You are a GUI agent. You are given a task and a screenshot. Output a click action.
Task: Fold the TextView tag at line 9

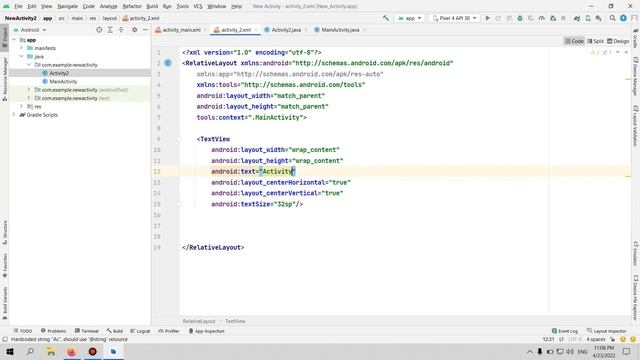pos(179,139)
